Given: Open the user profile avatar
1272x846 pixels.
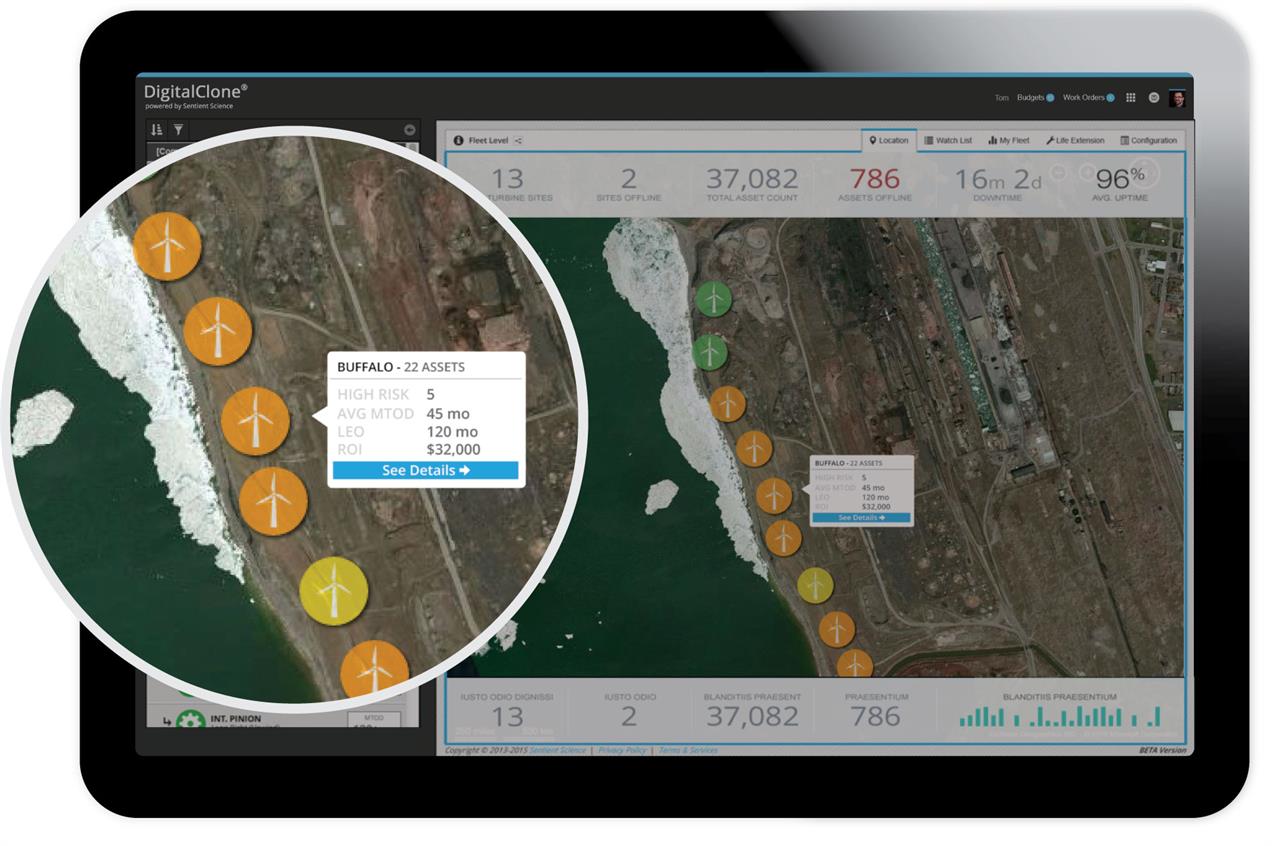Looking at the screenshot, I should 1177,98.
